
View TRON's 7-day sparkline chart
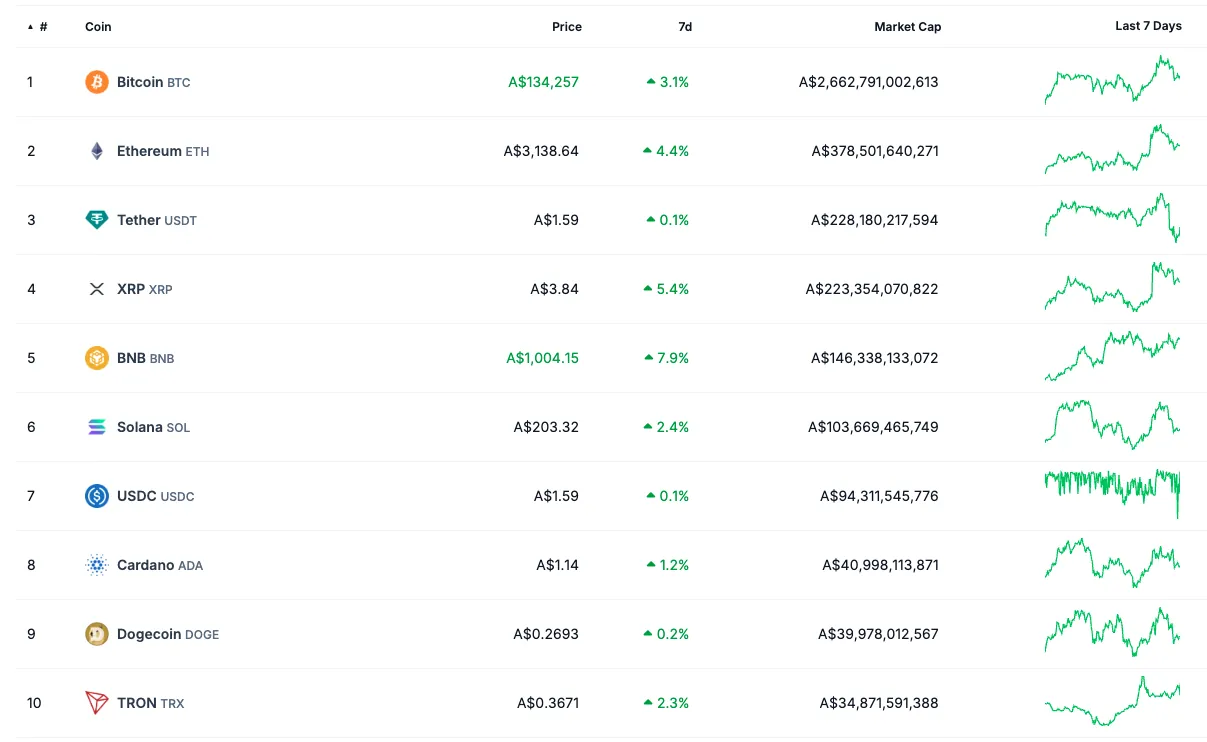tap(1112, 701)
